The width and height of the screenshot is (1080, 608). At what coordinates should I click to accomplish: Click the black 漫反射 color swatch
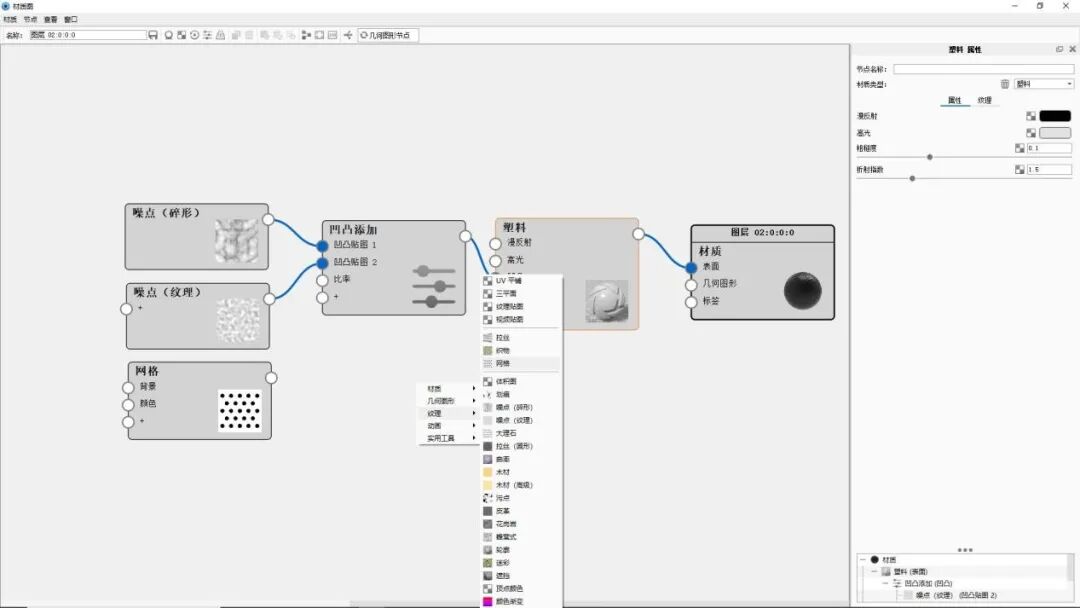click(x=1053, y=116)
